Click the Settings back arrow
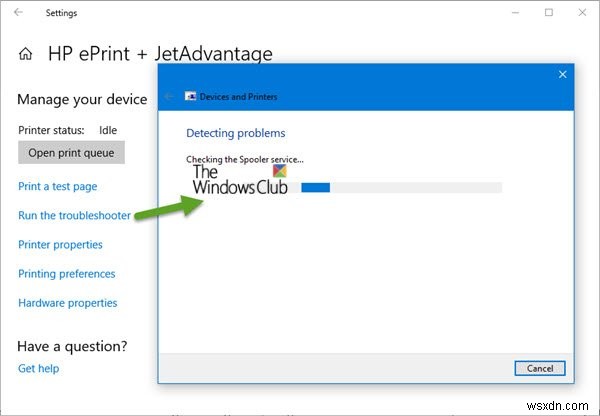 (19, 13)
